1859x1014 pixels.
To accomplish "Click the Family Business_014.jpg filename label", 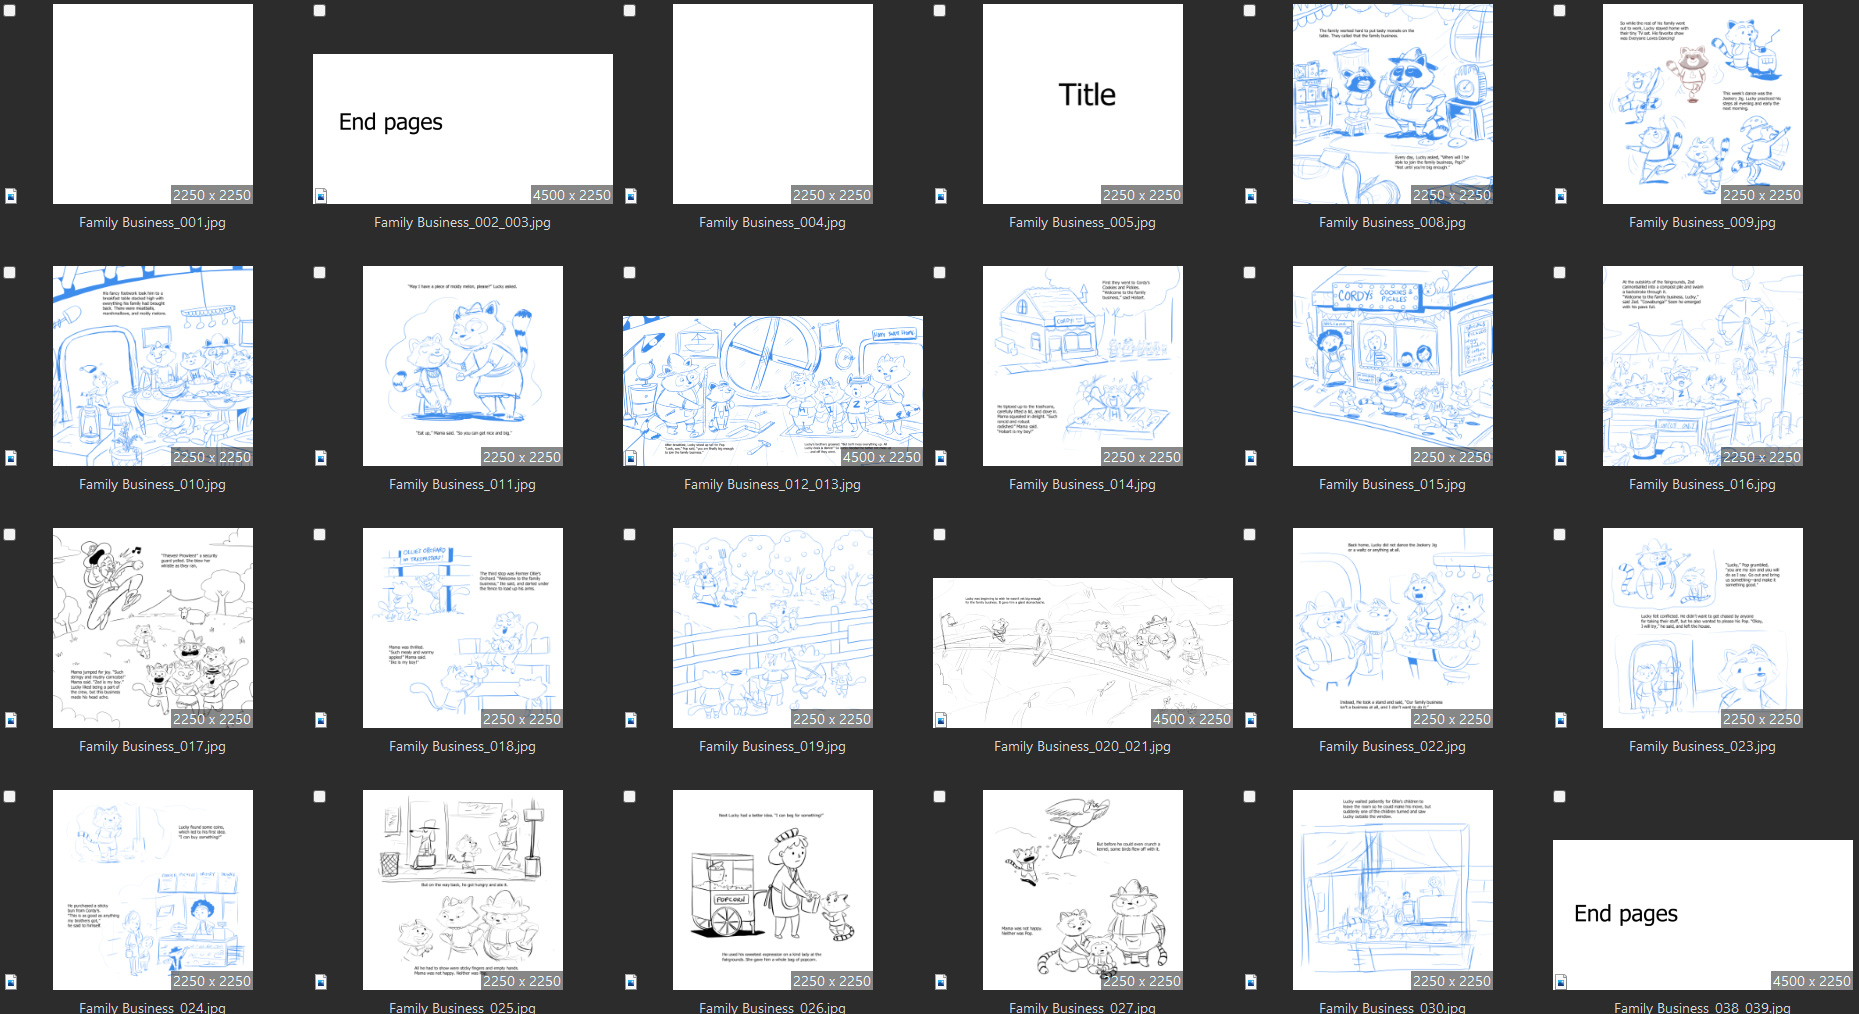I will tap(1082, 485).
